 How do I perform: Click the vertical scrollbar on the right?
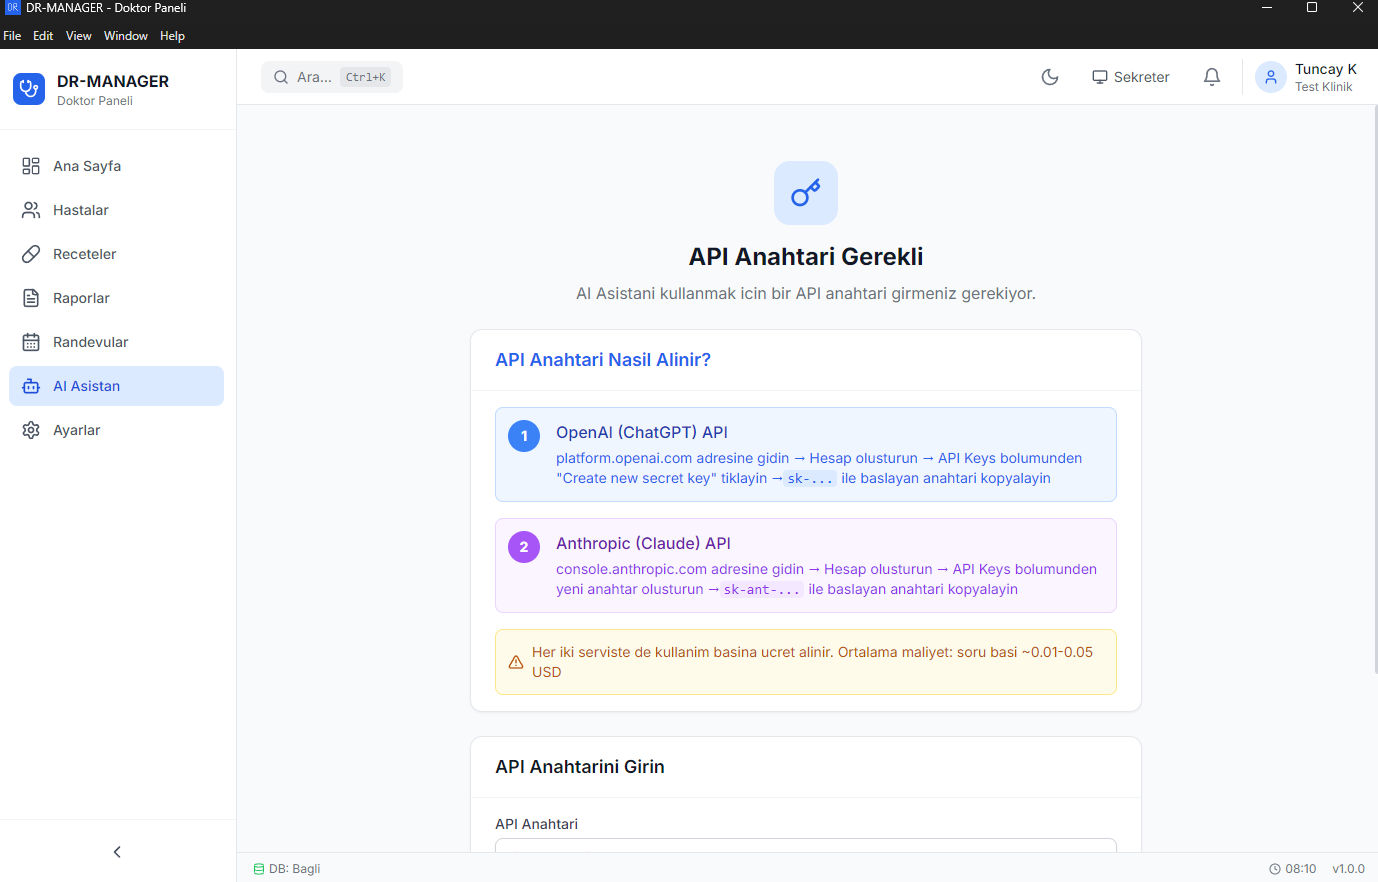[x=1374, y=390]
